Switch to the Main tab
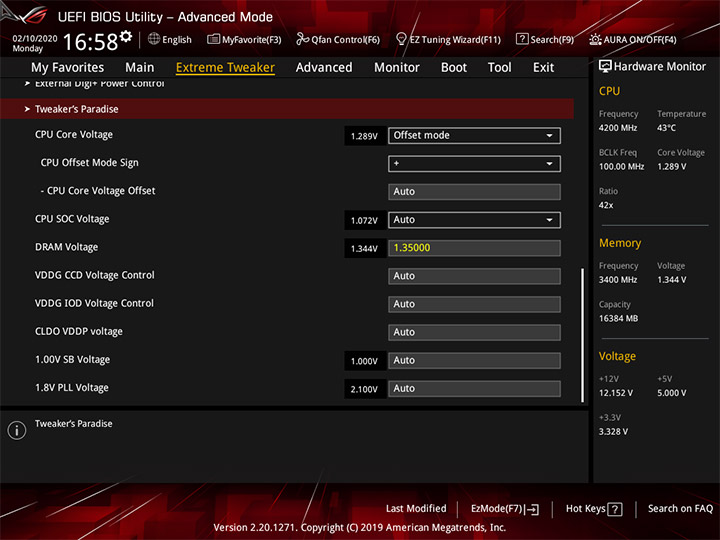This screenshot has width=720, height=540. click(x=140, y=68)
